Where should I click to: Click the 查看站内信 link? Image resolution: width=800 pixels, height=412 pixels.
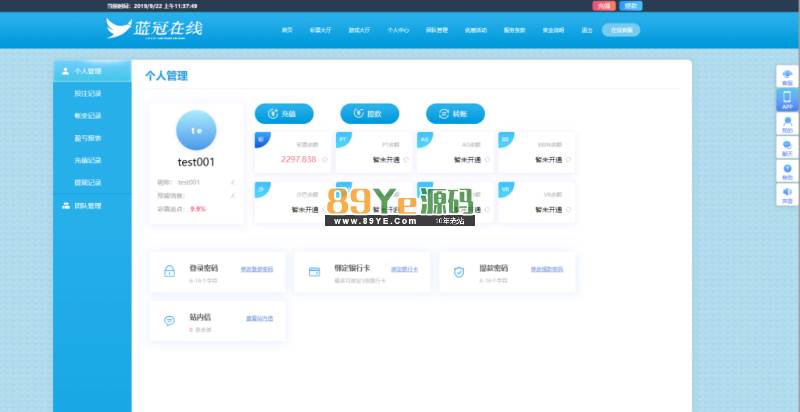click(259, 319)
